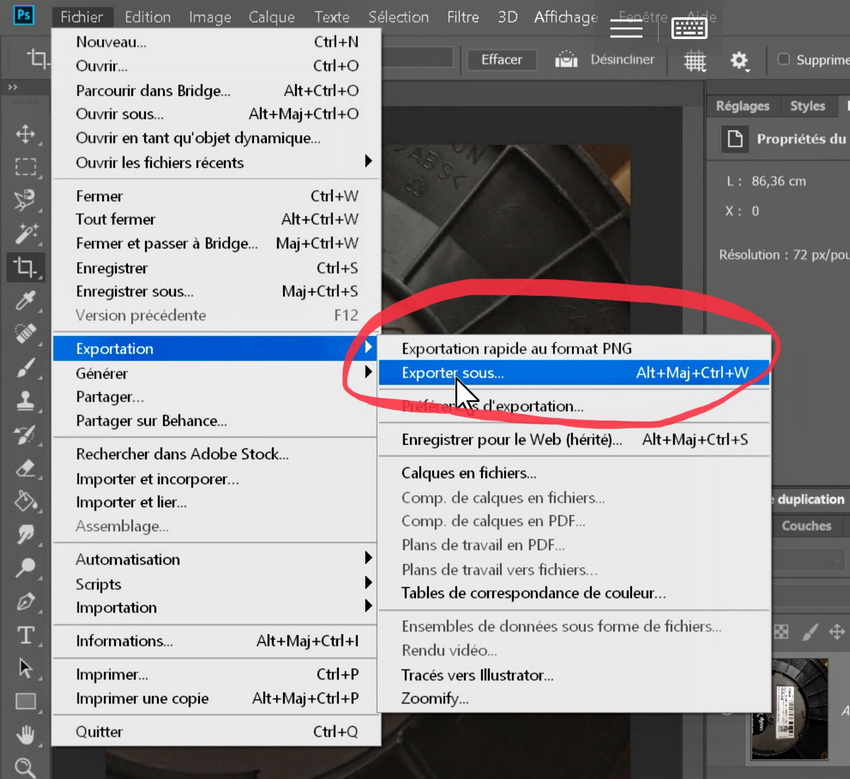Screen dimensions: 850x779
Task: Switch to the Réglages tab
Action: coord(742,106)
